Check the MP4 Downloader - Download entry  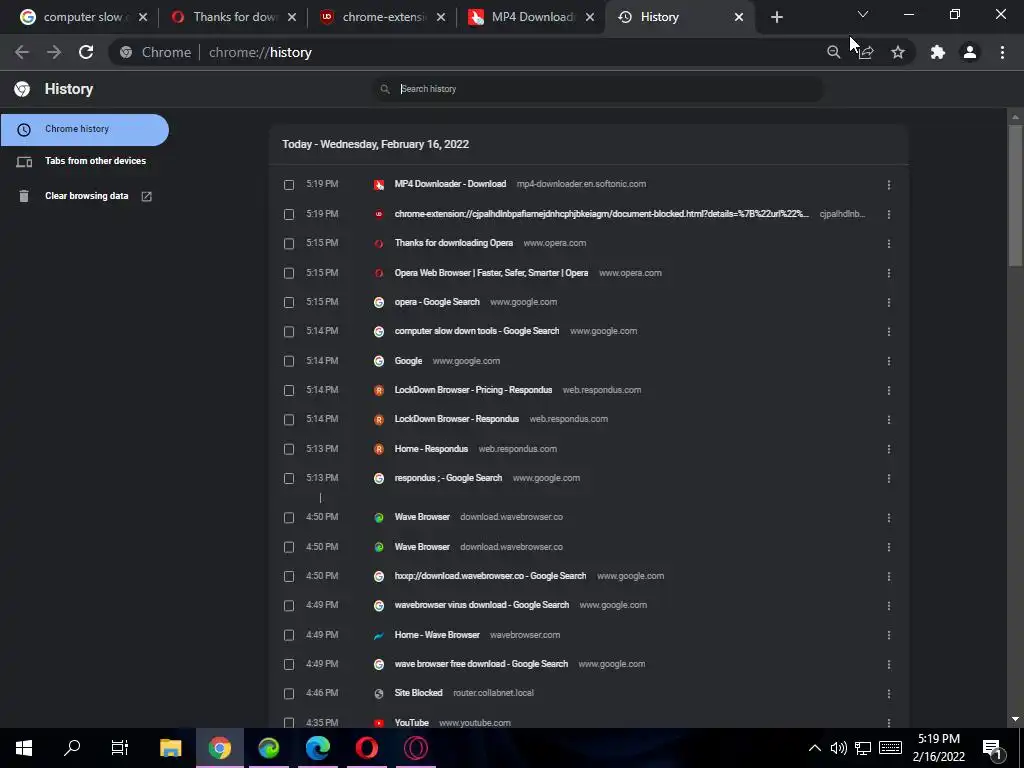tap(289, 185)
